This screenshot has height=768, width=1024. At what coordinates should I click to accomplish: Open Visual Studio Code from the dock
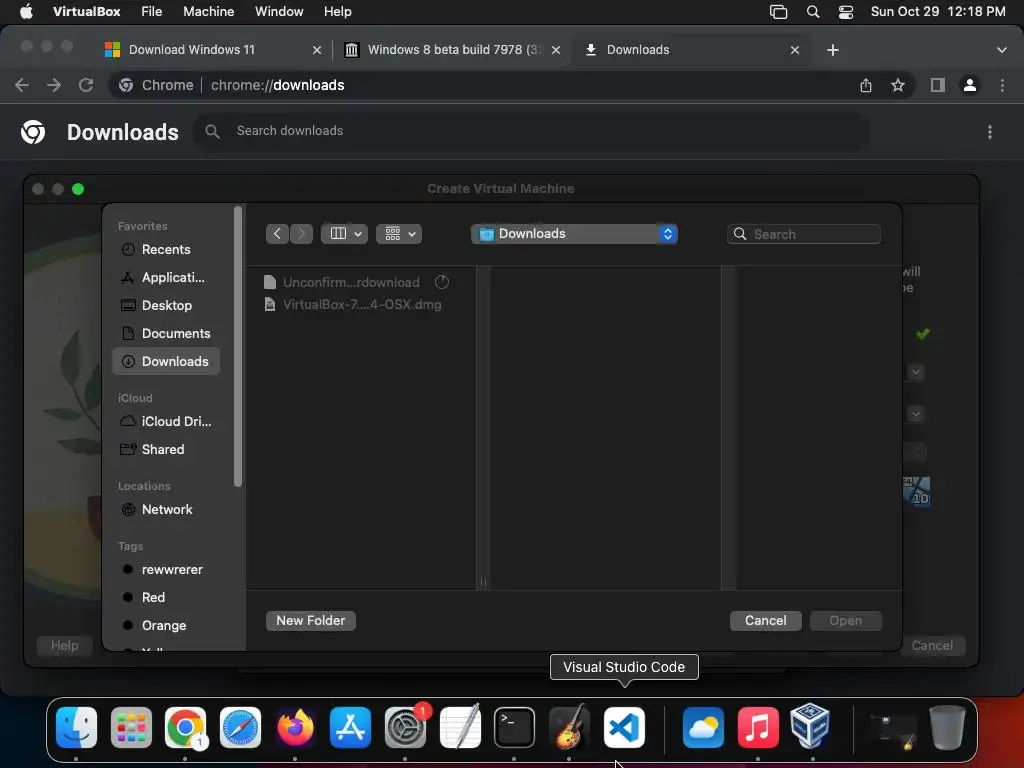pyautogui.click(x=624, y=727)
